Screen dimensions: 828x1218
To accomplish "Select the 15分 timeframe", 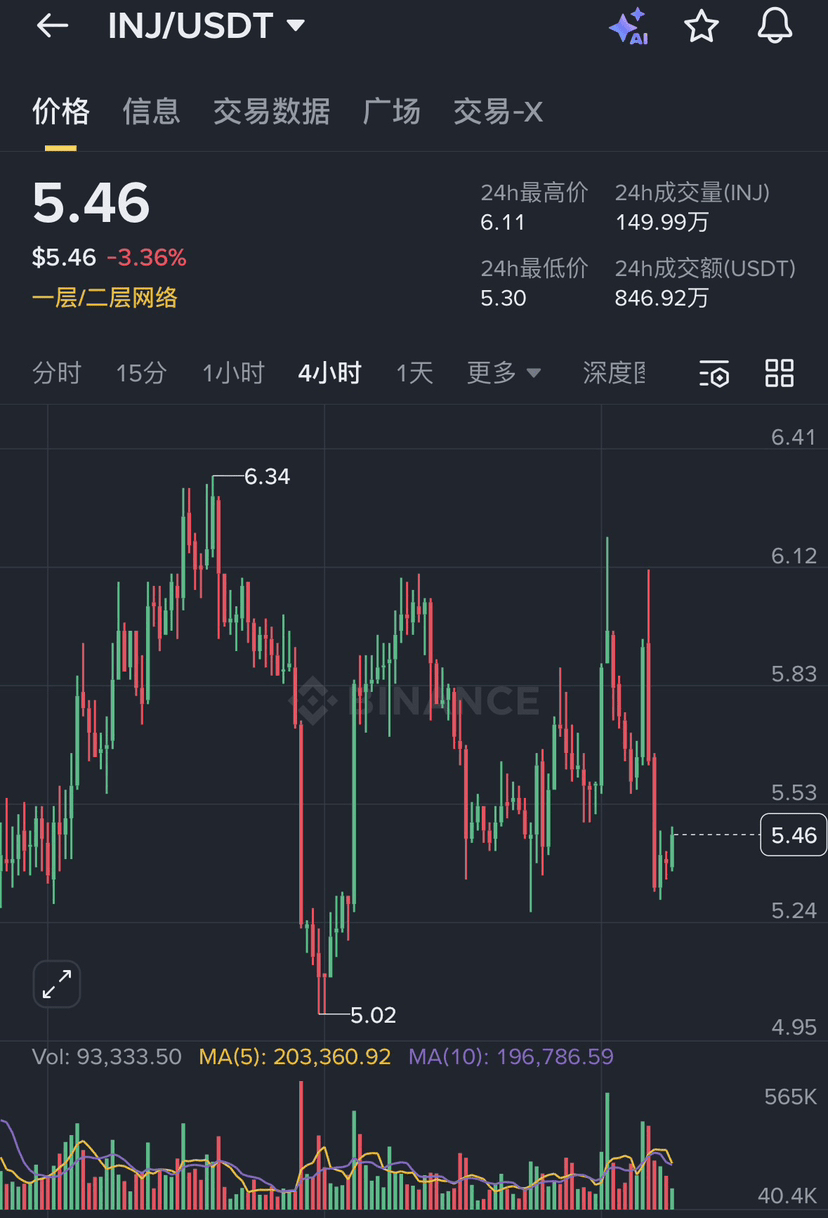I will [x=141, y=373].
